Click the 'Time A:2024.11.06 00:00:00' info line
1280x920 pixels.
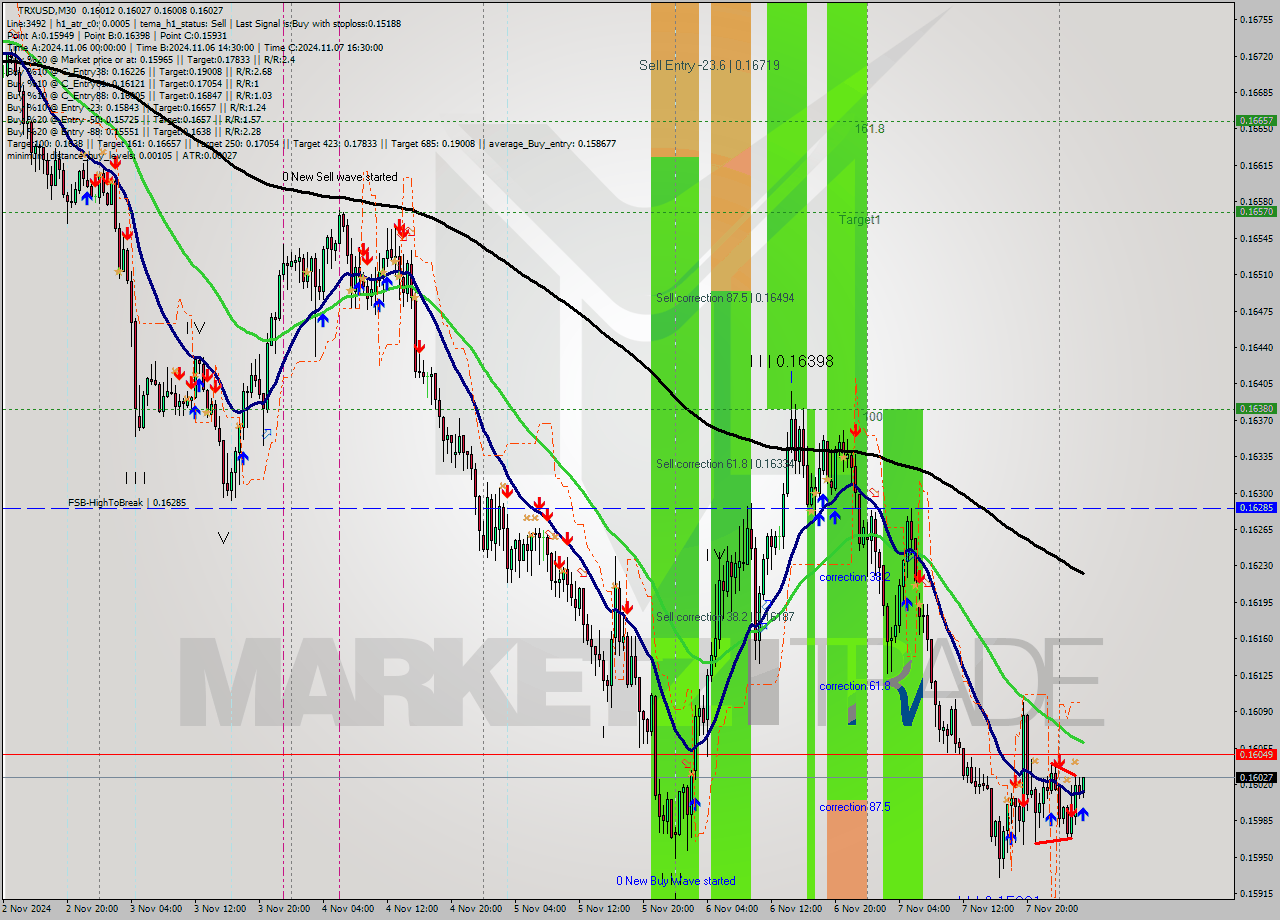point(194,47)
